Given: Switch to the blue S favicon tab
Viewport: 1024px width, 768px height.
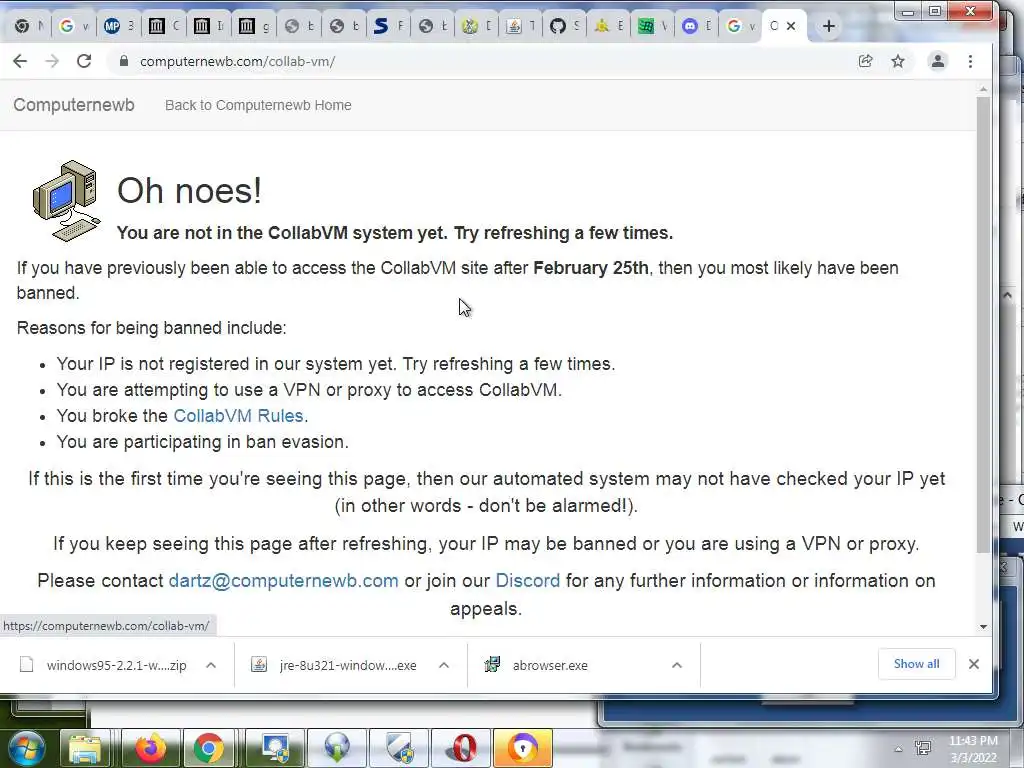Looking at the screenshot, I should (387, 26).
